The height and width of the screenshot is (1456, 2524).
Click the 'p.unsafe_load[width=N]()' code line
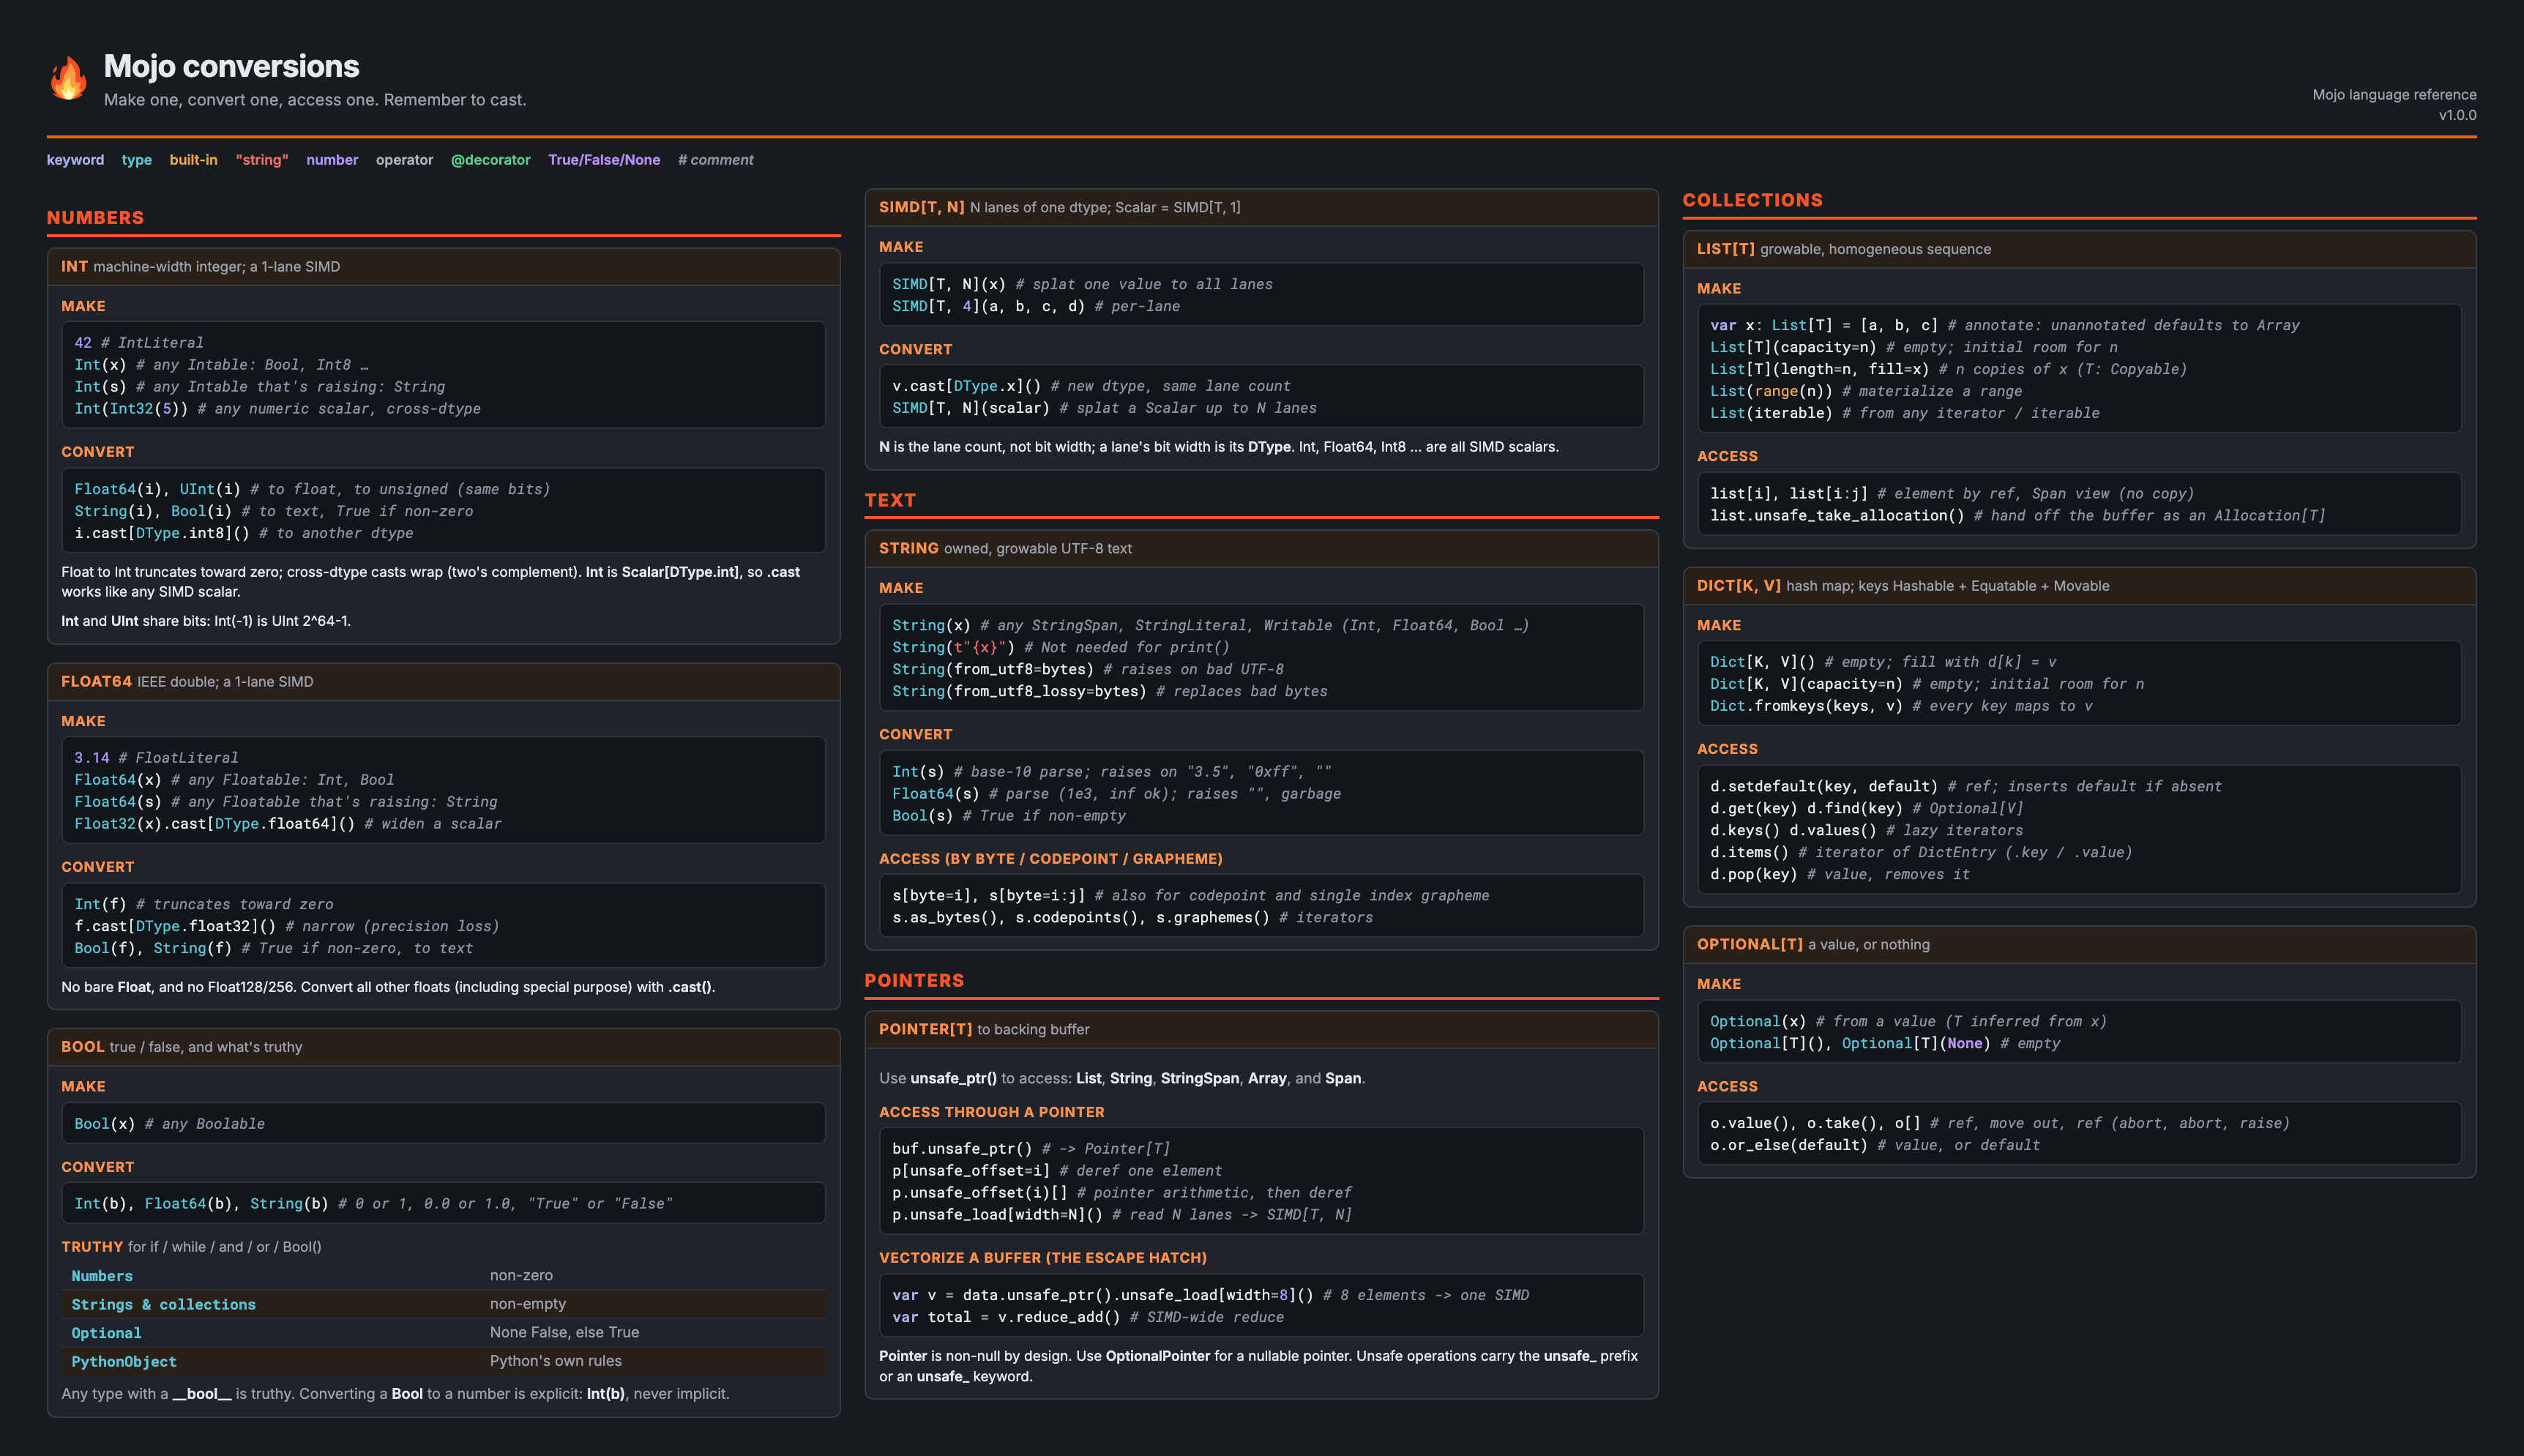point(1122,1215)
